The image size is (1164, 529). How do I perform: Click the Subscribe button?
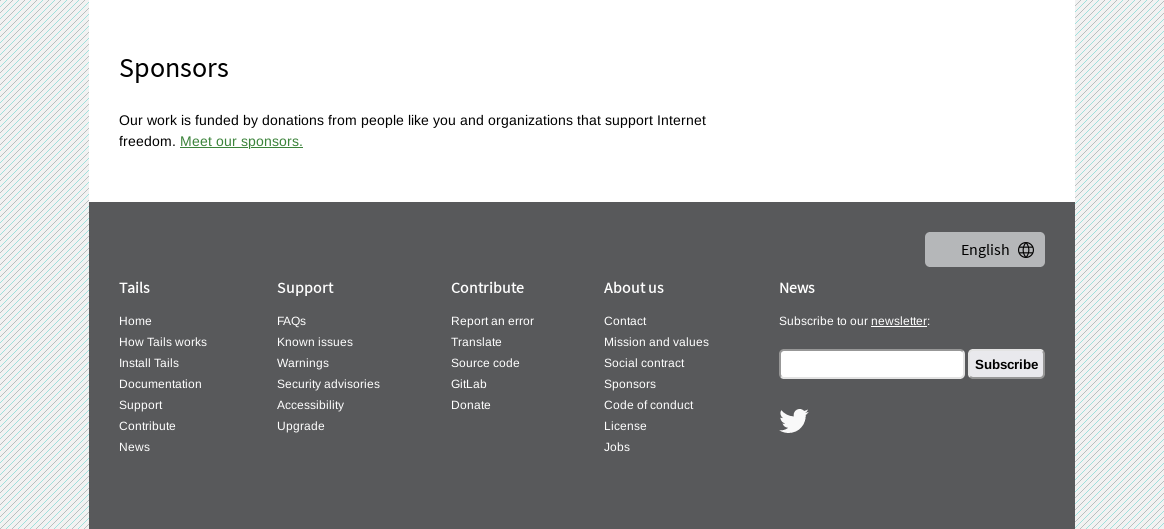[1006, 364]
